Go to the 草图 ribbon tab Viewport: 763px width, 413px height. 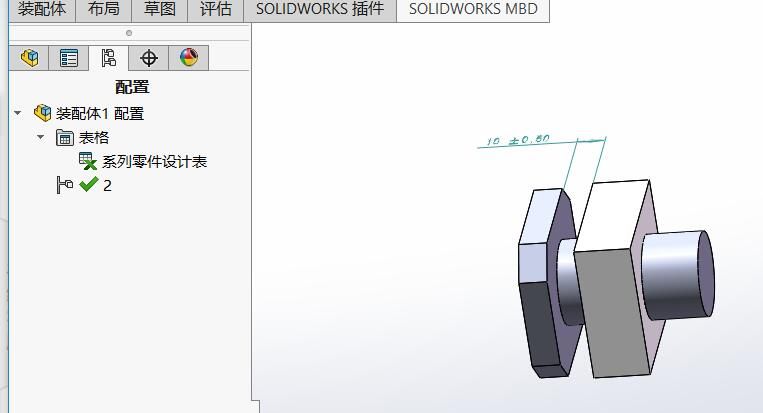click(159, 10)
